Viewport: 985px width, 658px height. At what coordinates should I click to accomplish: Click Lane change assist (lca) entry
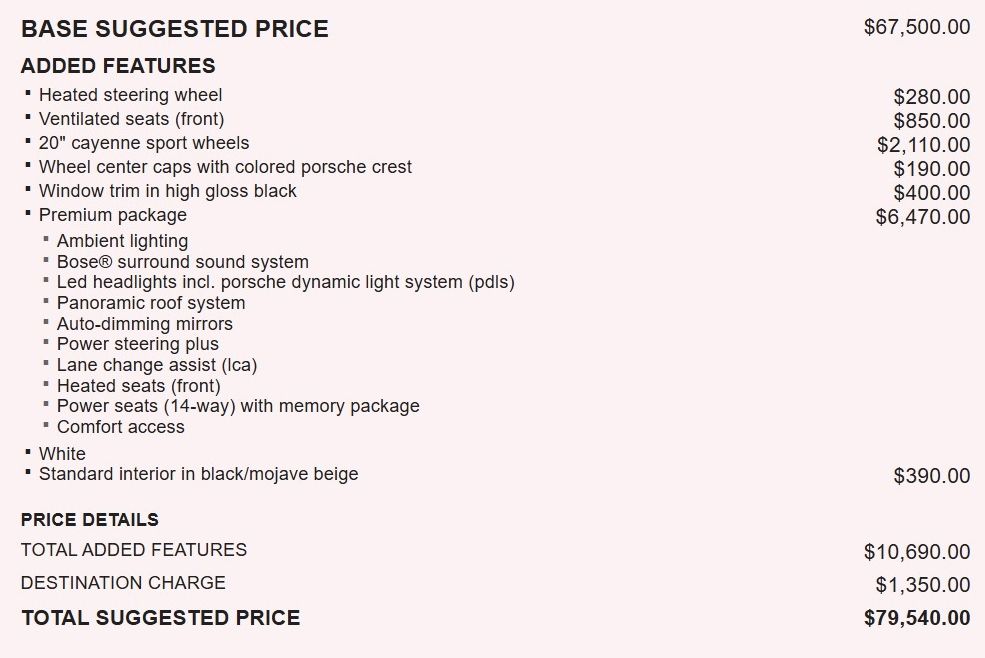[x=157, y=365]
